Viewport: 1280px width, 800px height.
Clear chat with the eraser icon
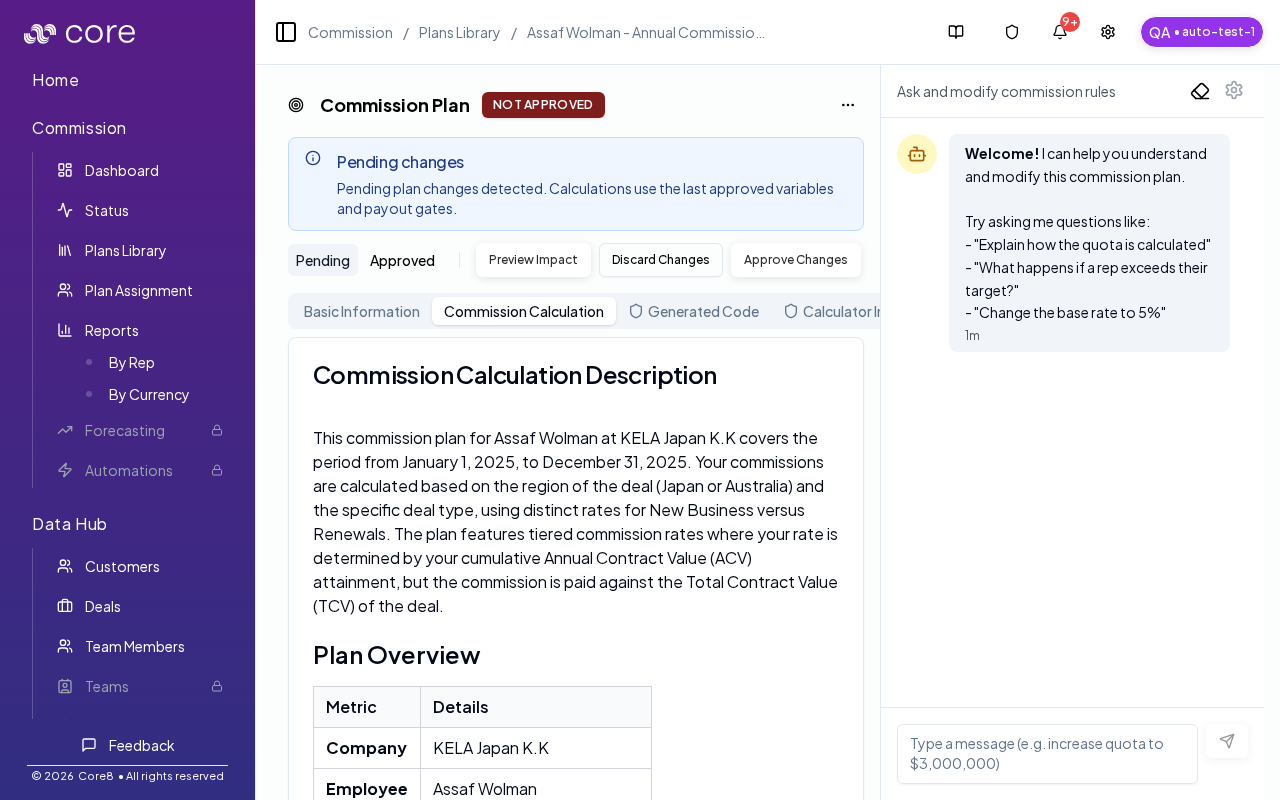click(1200, 91)
